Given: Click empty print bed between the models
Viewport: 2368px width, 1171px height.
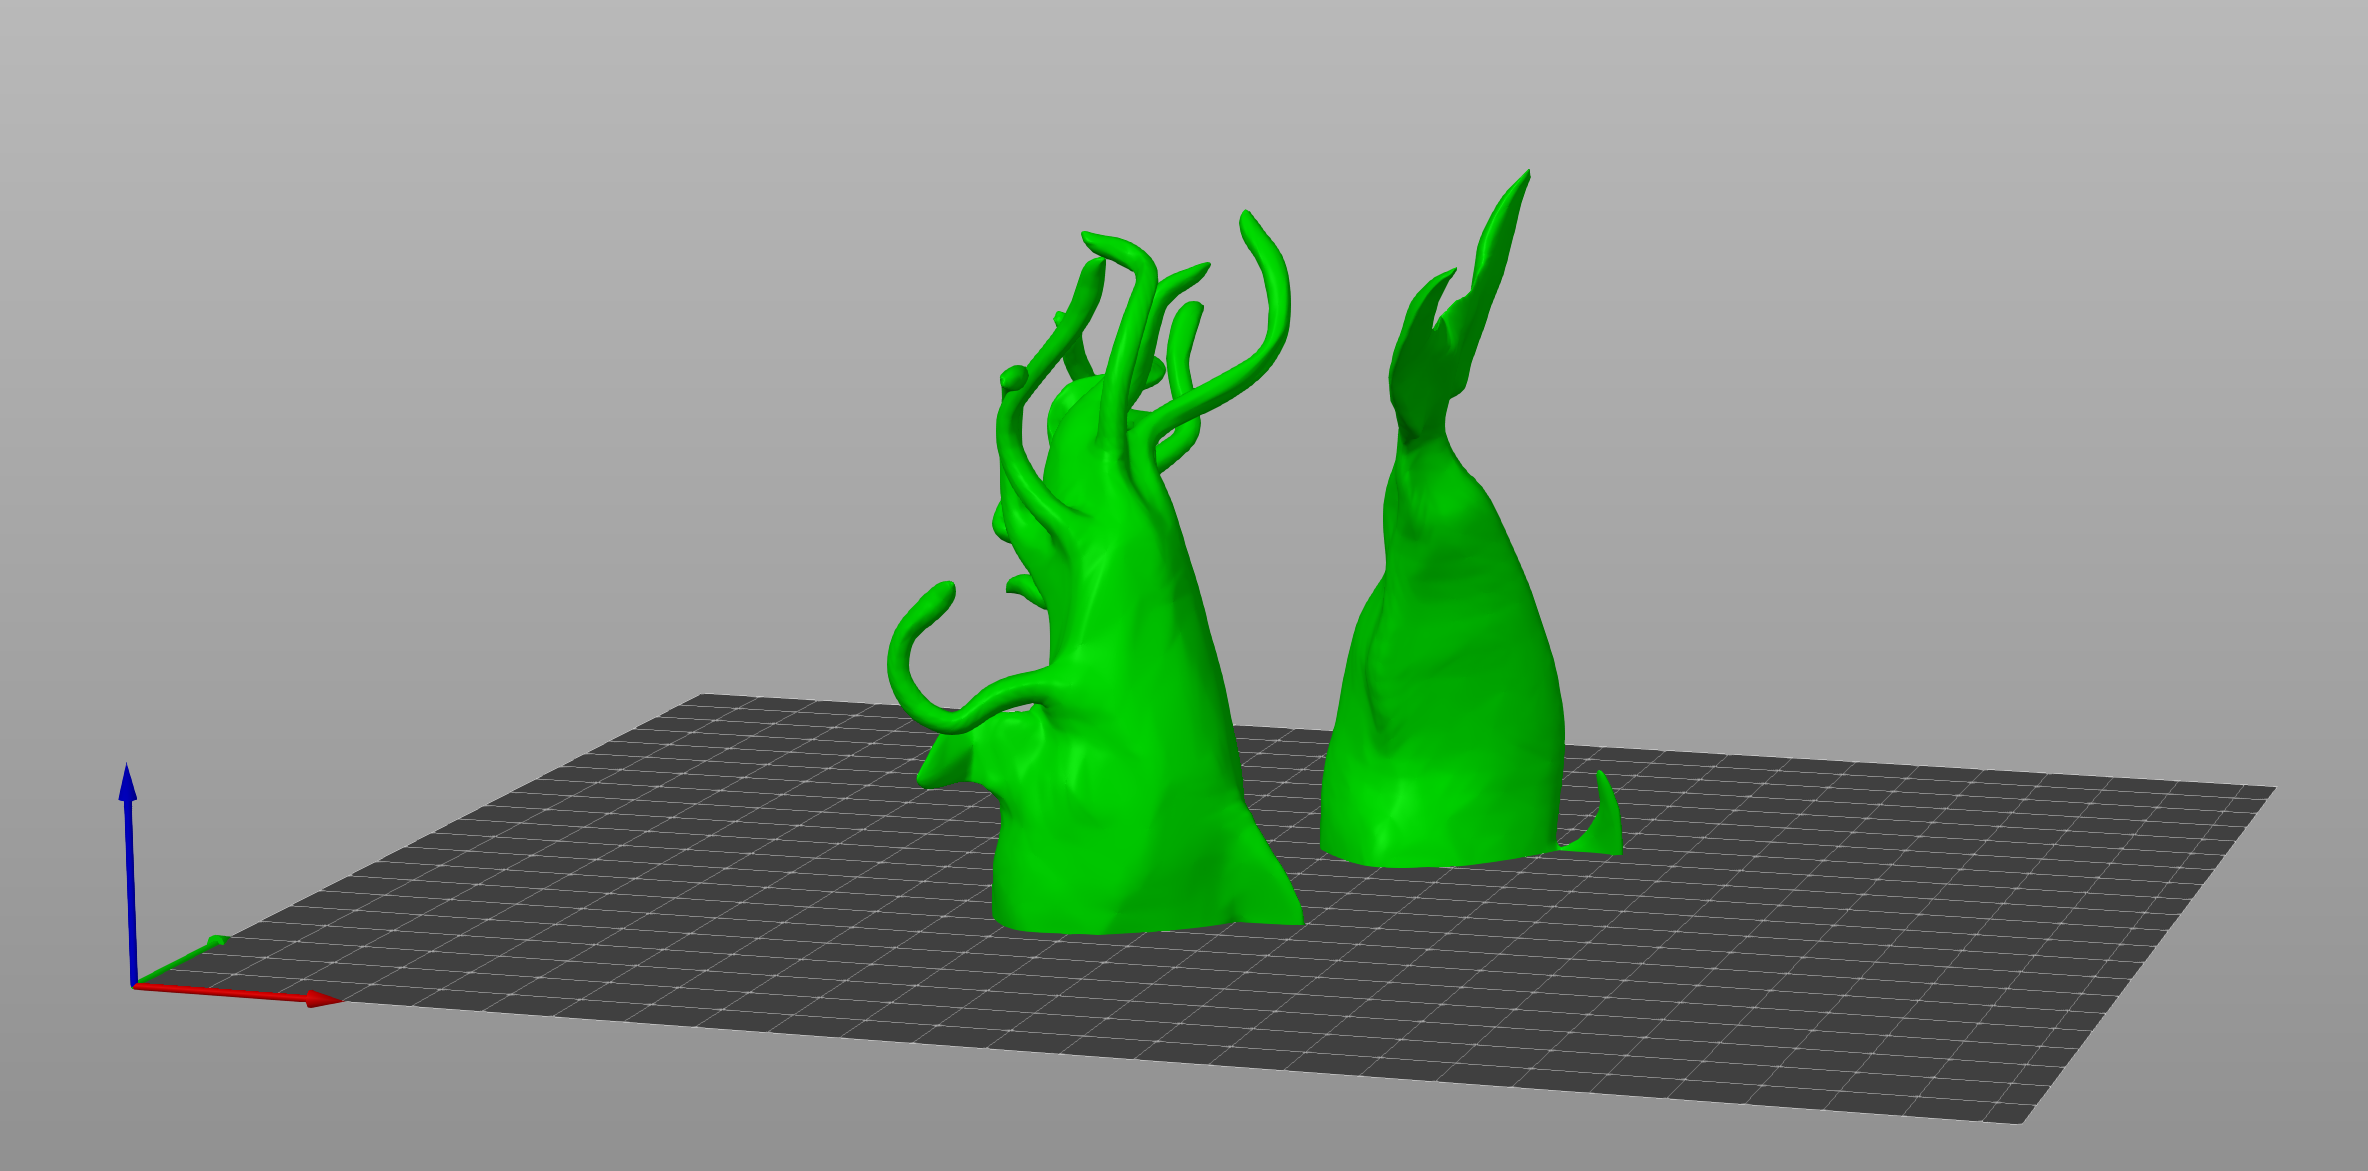Looking at the screenshot, I should [x=1290, y=800].
